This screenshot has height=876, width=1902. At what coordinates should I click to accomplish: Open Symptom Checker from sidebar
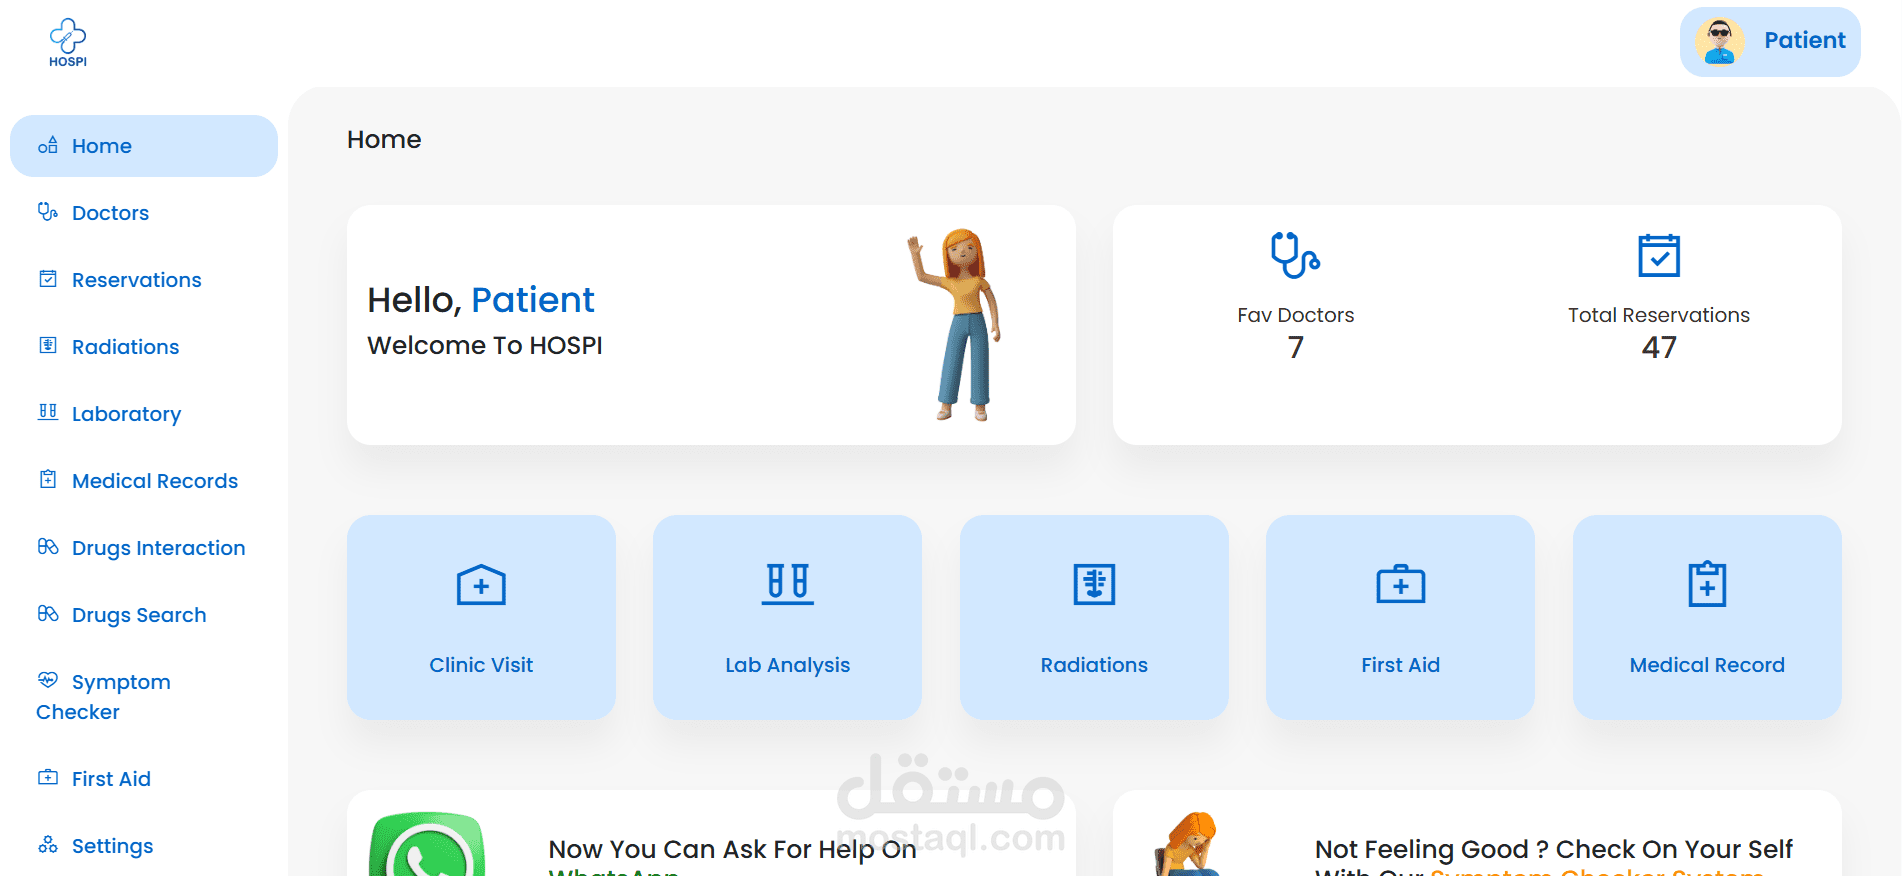point(144,697)
